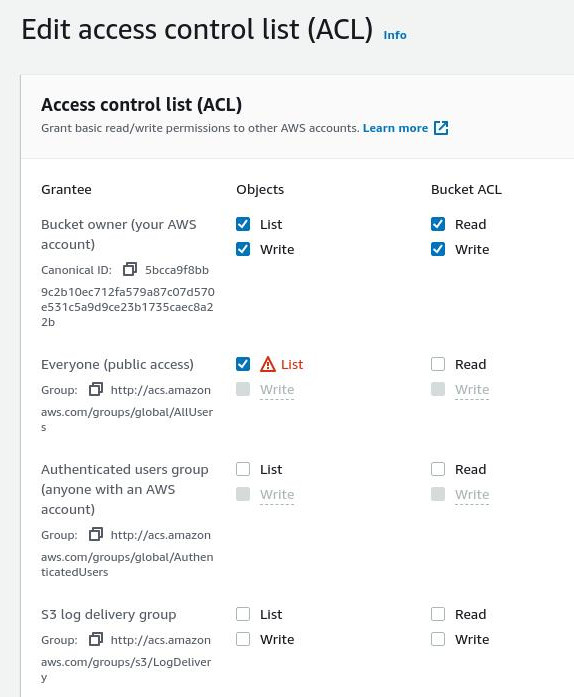Viewport: 574px width, 697px height.
Task: Check Authenticated users group Bucket ACL Read
Action: pyautogui.click(x=438, y=469)
